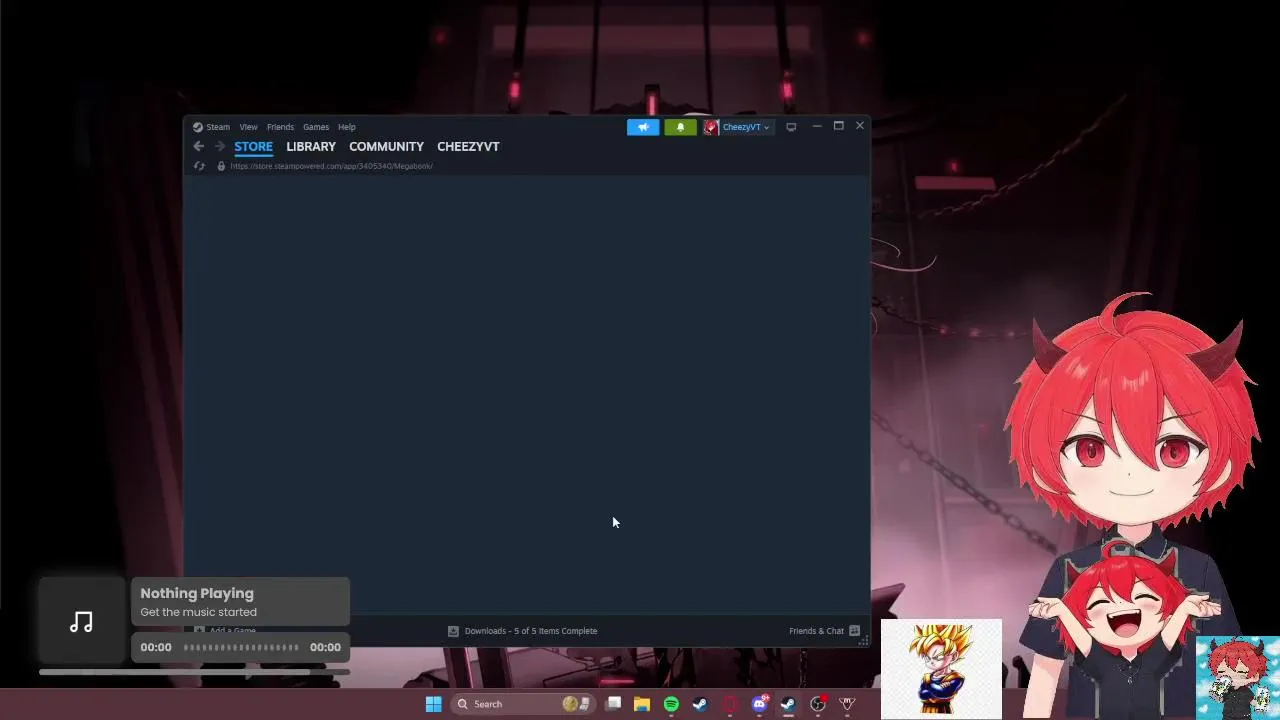The width and height of the screenshot is (1280, 720).
Task: Open Spotify from the taskbar
Action: [671, 704]
